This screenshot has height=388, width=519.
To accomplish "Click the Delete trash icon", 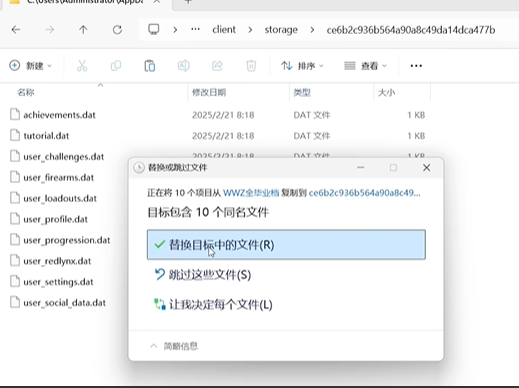I will [251, 66].
